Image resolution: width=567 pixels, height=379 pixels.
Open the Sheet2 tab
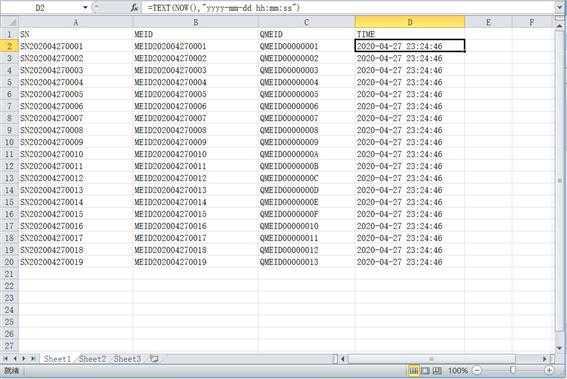tap(92, 359)
